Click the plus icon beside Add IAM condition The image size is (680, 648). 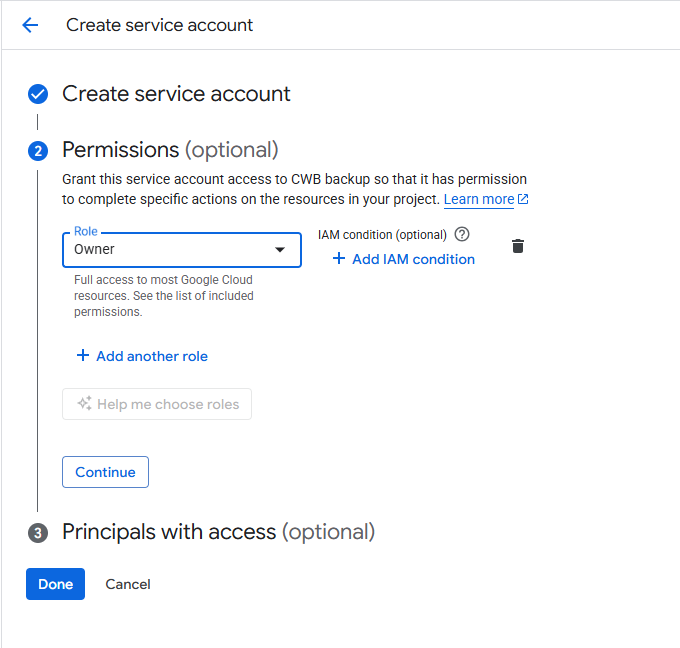[339, 259]
